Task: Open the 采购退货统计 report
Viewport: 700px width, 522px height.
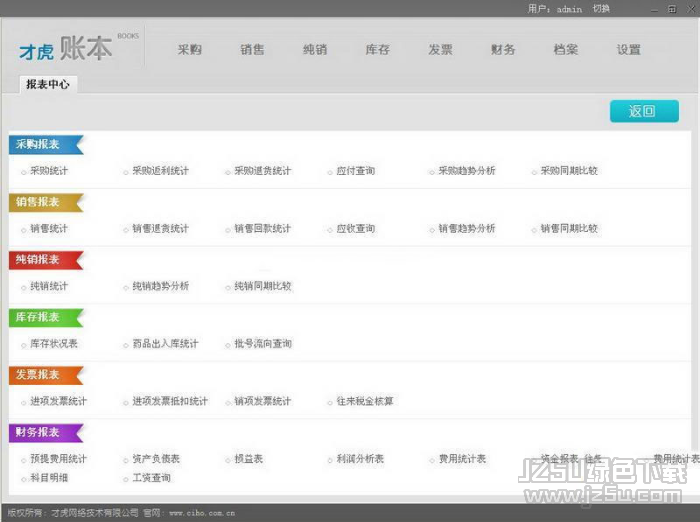Action: pos(262,171)
